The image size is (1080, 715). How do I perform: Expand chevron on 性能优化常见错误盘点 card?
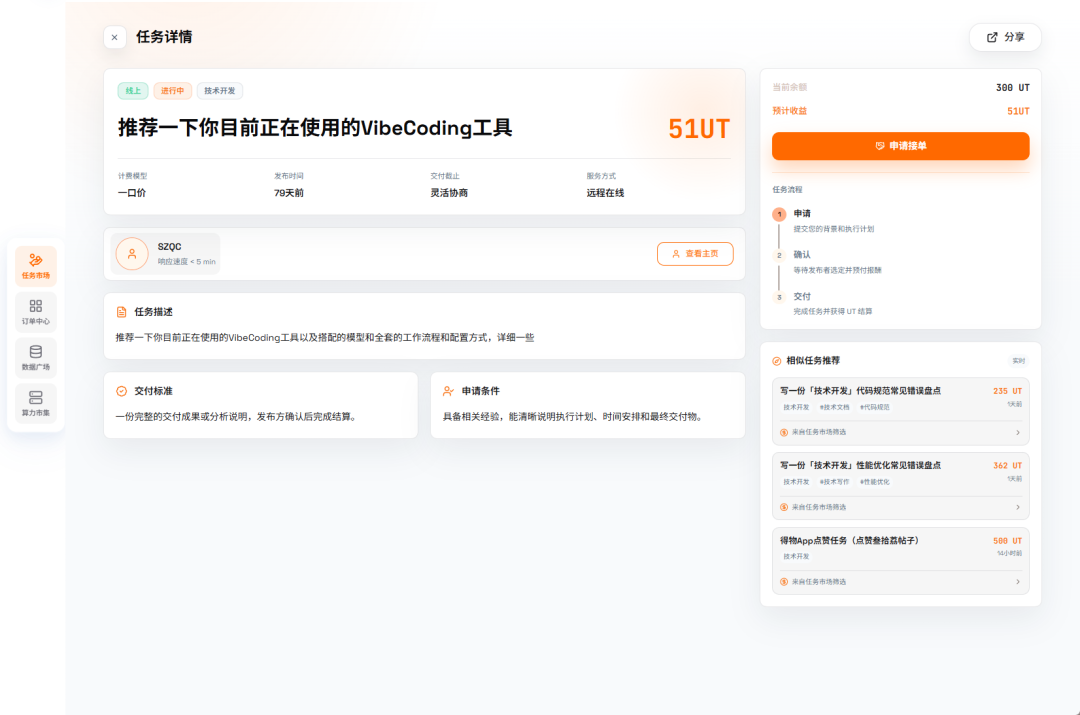1018,508
